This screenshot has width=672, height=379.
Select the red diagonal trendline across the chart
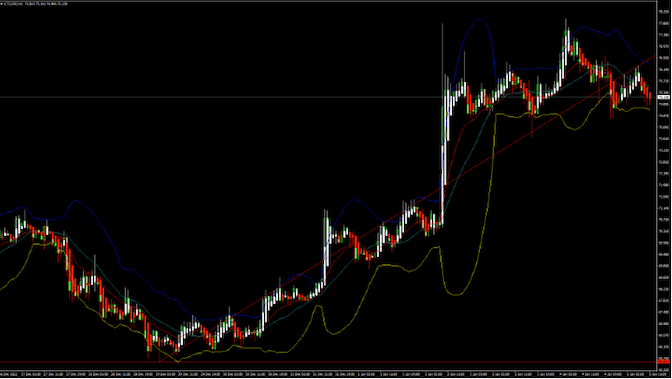coord(407,209)
